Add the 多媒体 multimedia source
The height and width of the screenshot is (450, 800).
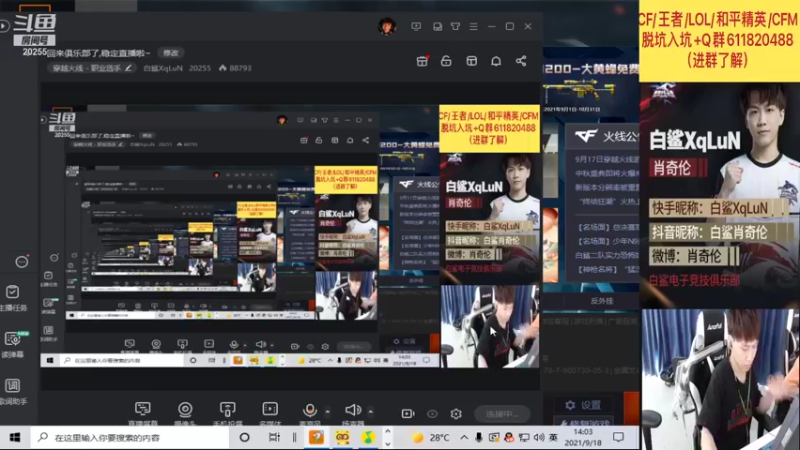270,413
